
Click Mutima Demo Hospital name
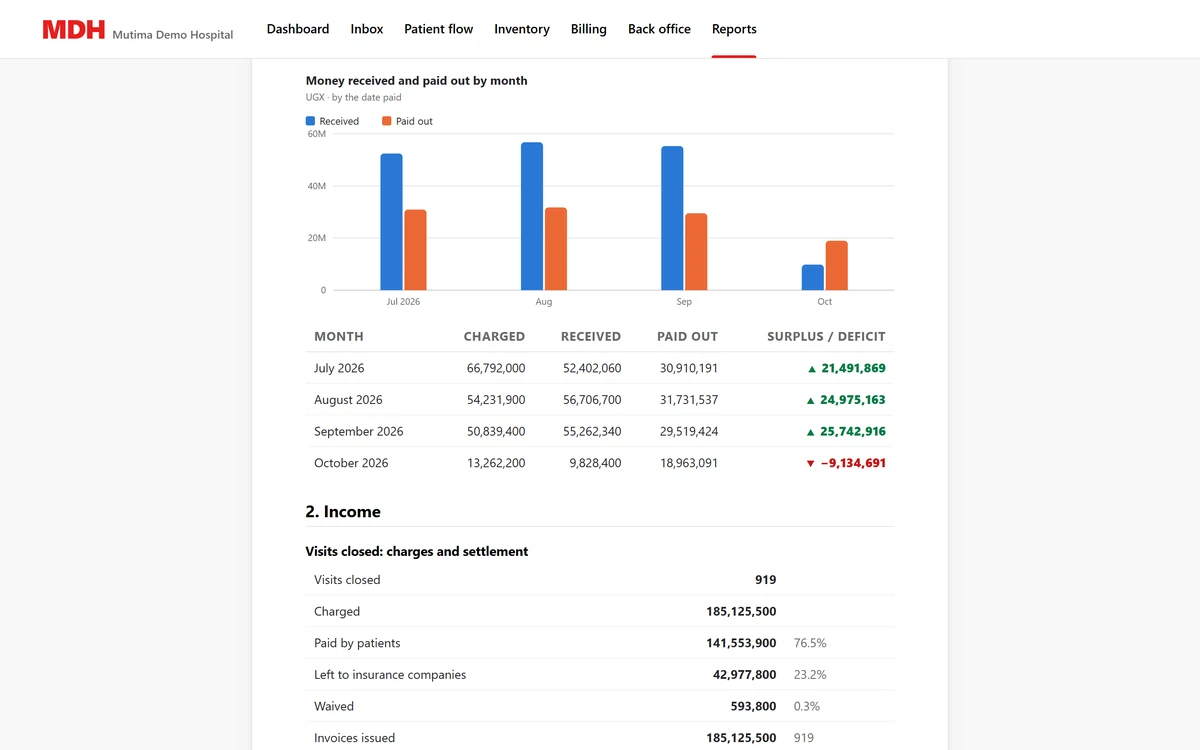(x=173, y=34)
